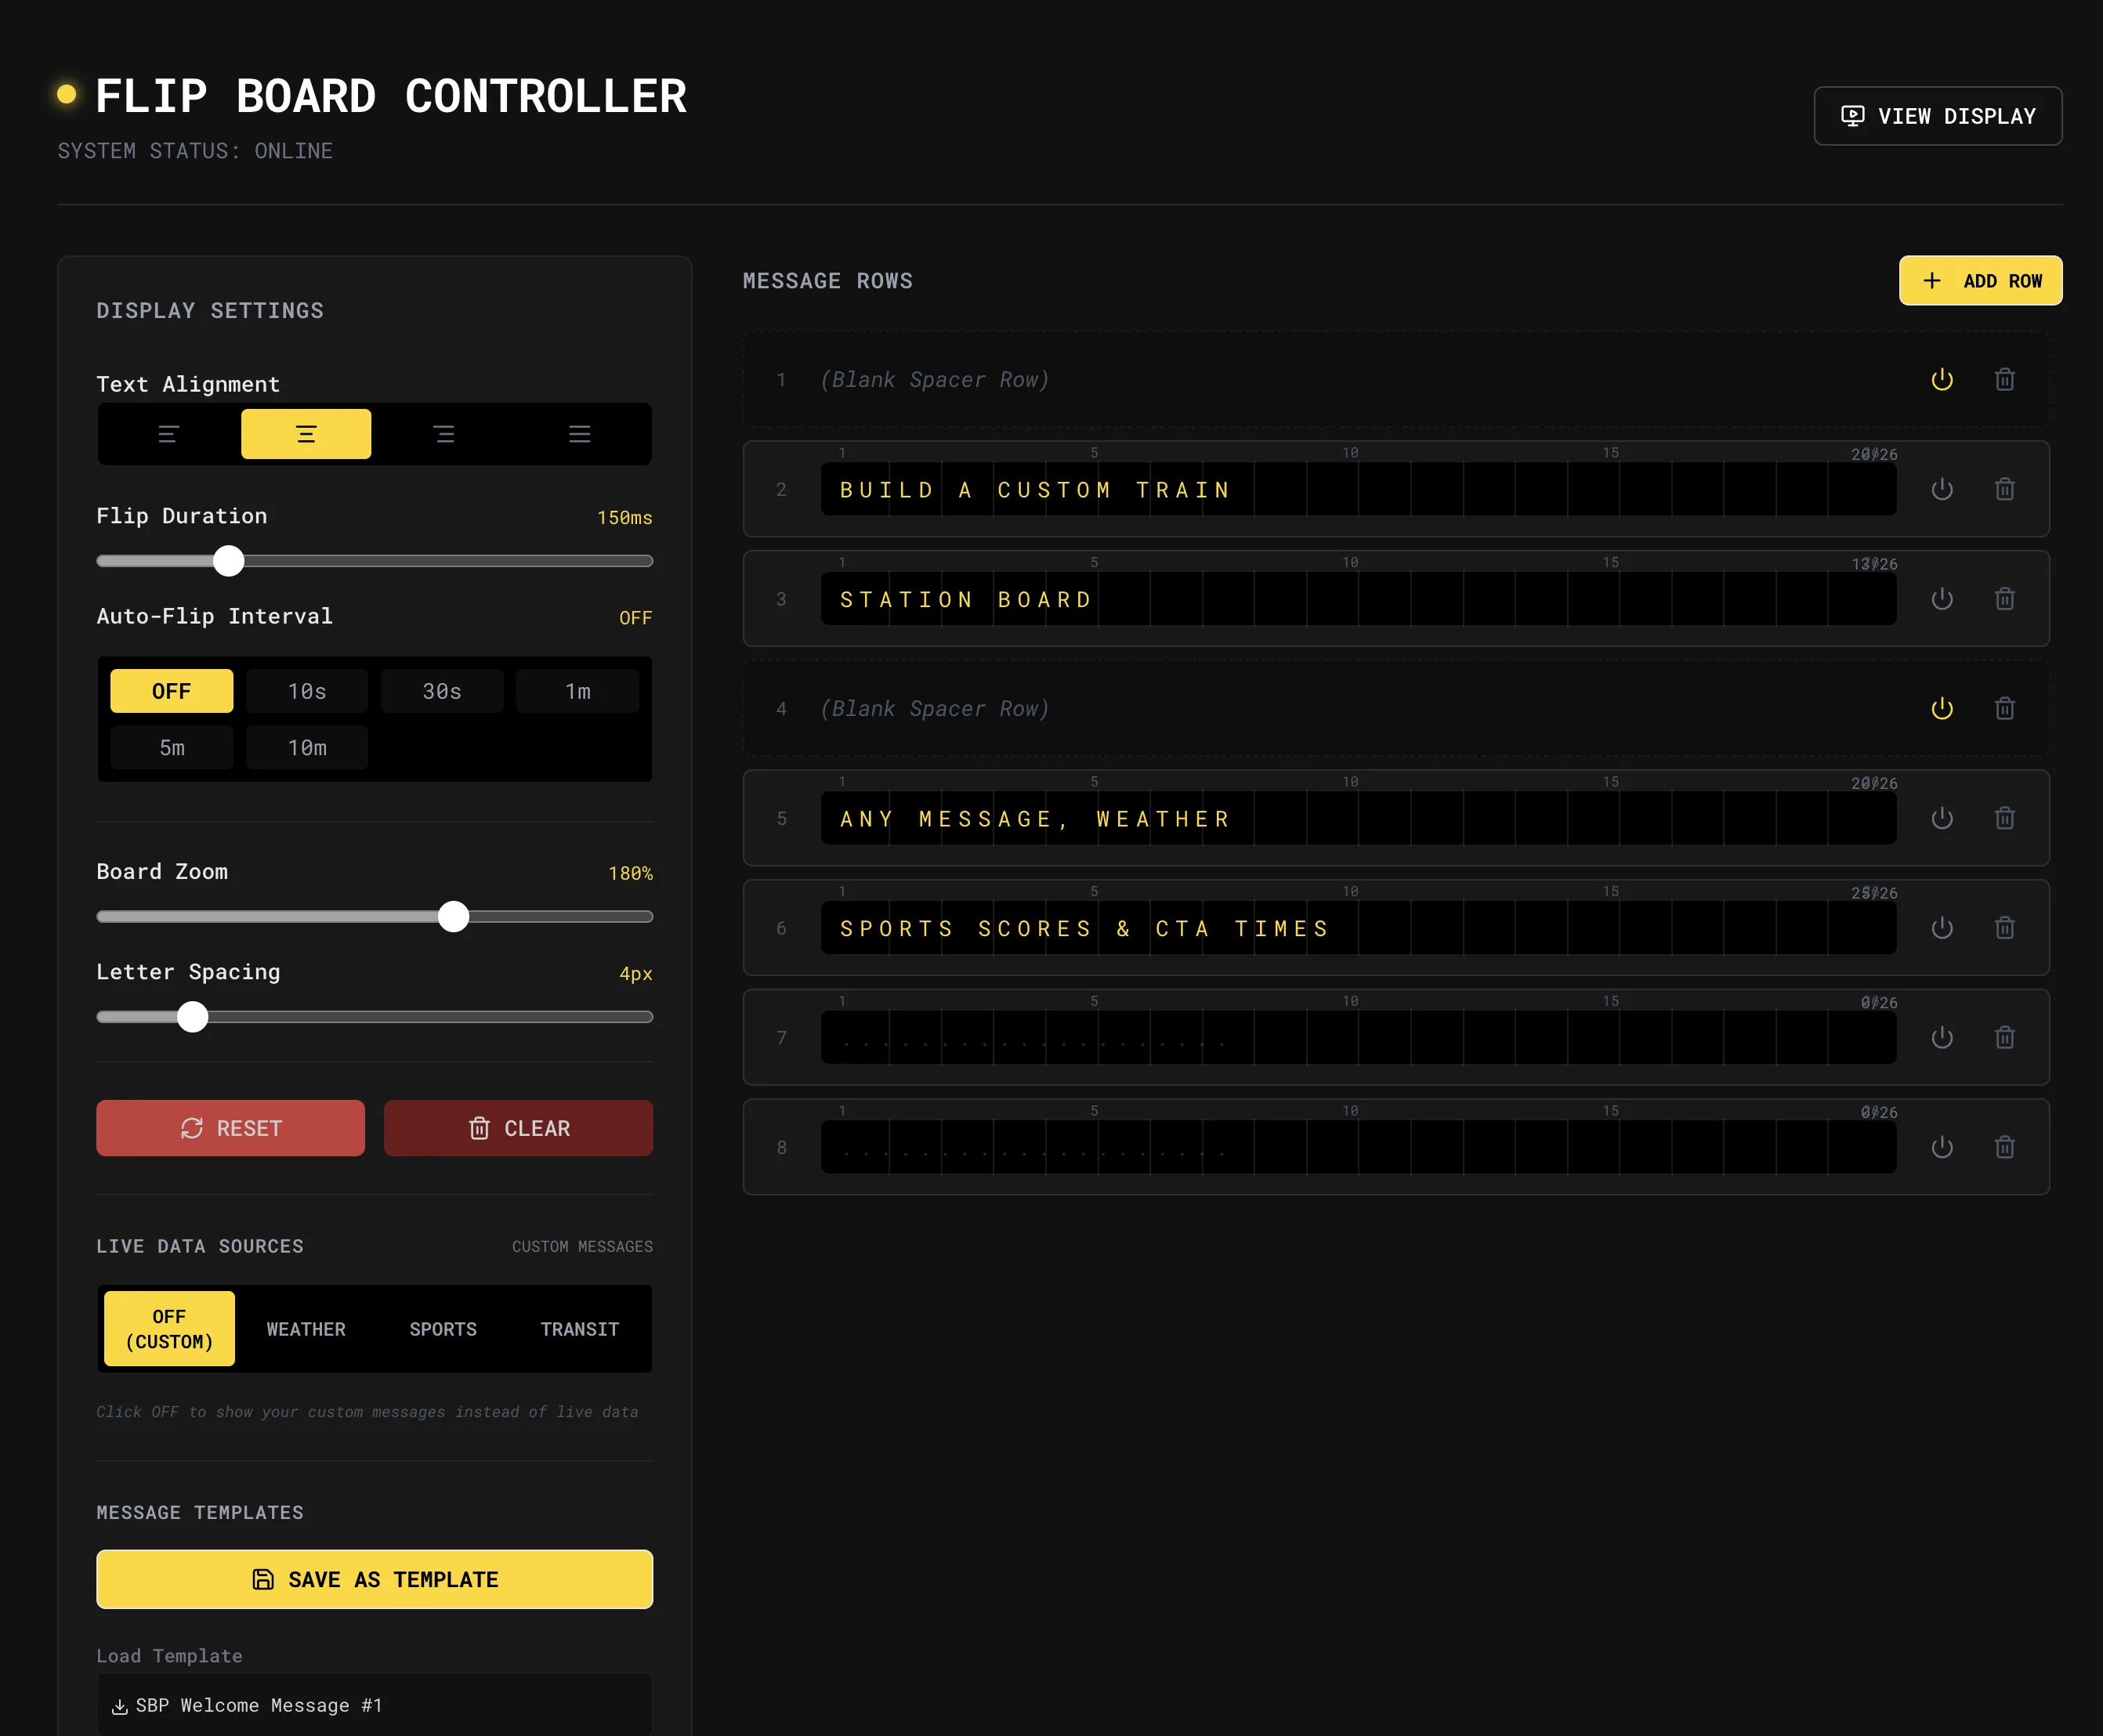Select left text alignment
The height and width of the screenshot is (1736, 2103).
click(x=168, y=433)
